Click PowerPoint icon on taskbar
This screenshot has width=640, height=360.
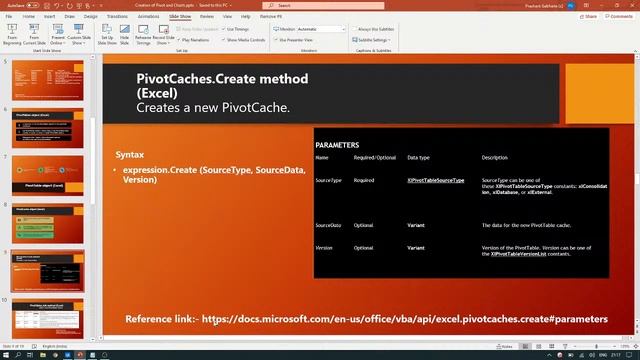click(80, 355)
